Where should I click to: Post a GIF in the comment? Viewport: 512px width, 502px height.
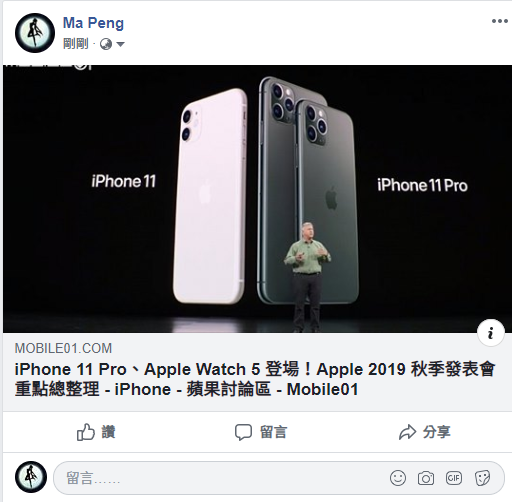[454, 478]
